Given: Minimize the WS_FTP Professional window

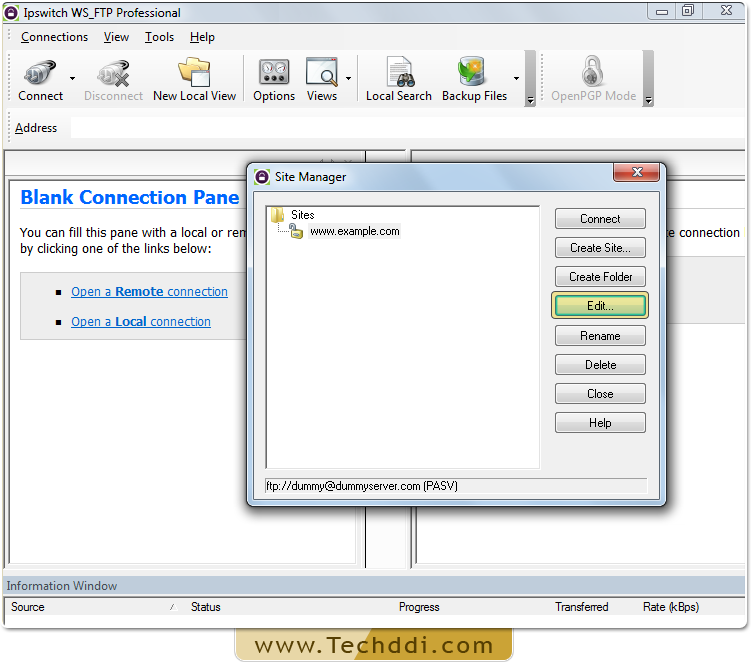Looking at the screenshot, I should tap(662, 11).
